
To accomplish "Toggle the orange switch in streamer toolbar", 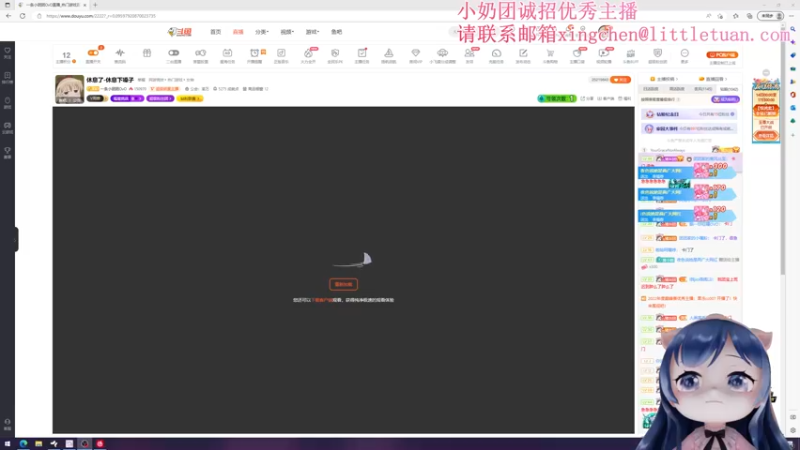I will [x=93, y=53].
